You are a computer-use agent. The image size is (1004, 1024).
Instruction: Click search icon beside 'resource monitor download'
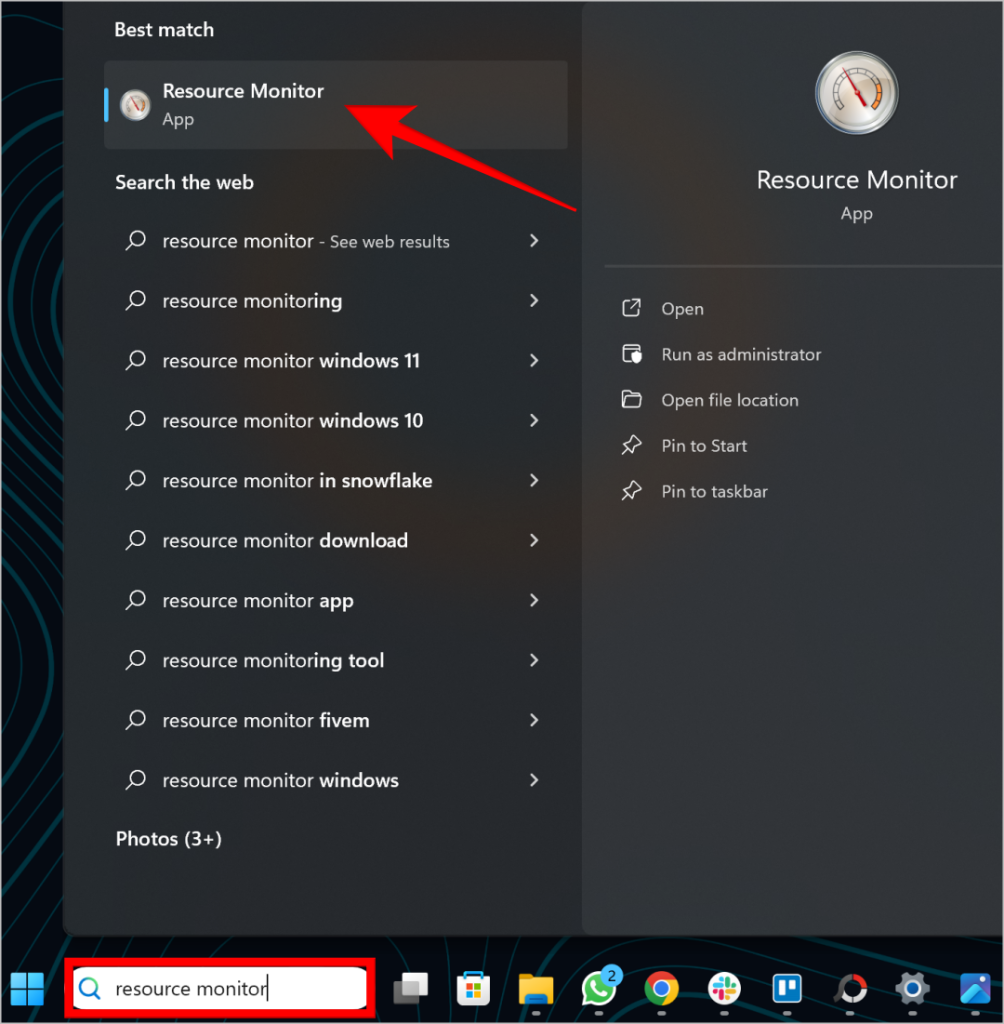(135, 541)
